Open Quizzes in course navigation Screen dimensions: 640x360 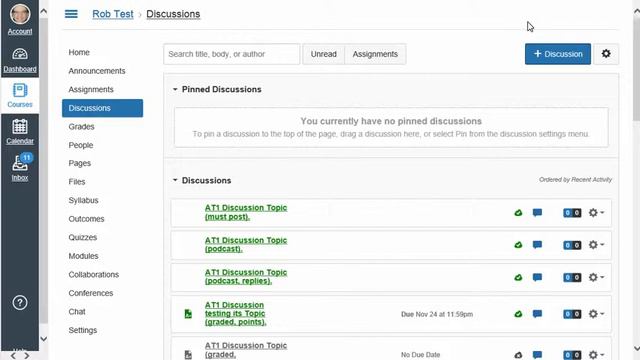pyautogui.click(x=82, y=238)
